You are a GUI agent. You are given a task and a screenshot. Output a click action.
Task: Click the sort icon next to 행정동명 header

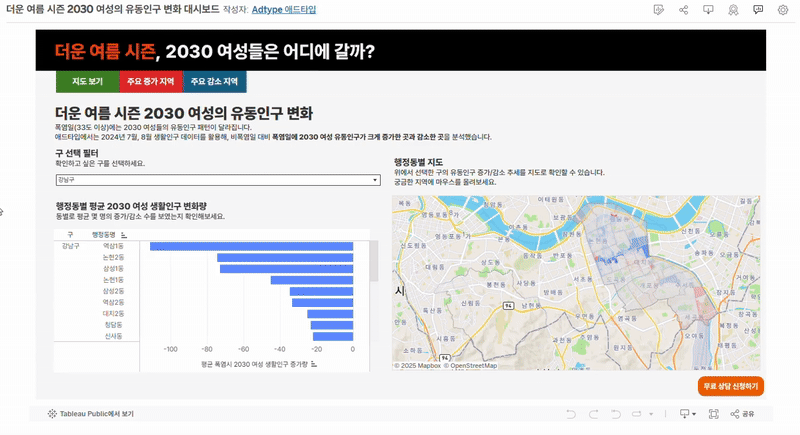pyautogui.click(x=124, y=235)
